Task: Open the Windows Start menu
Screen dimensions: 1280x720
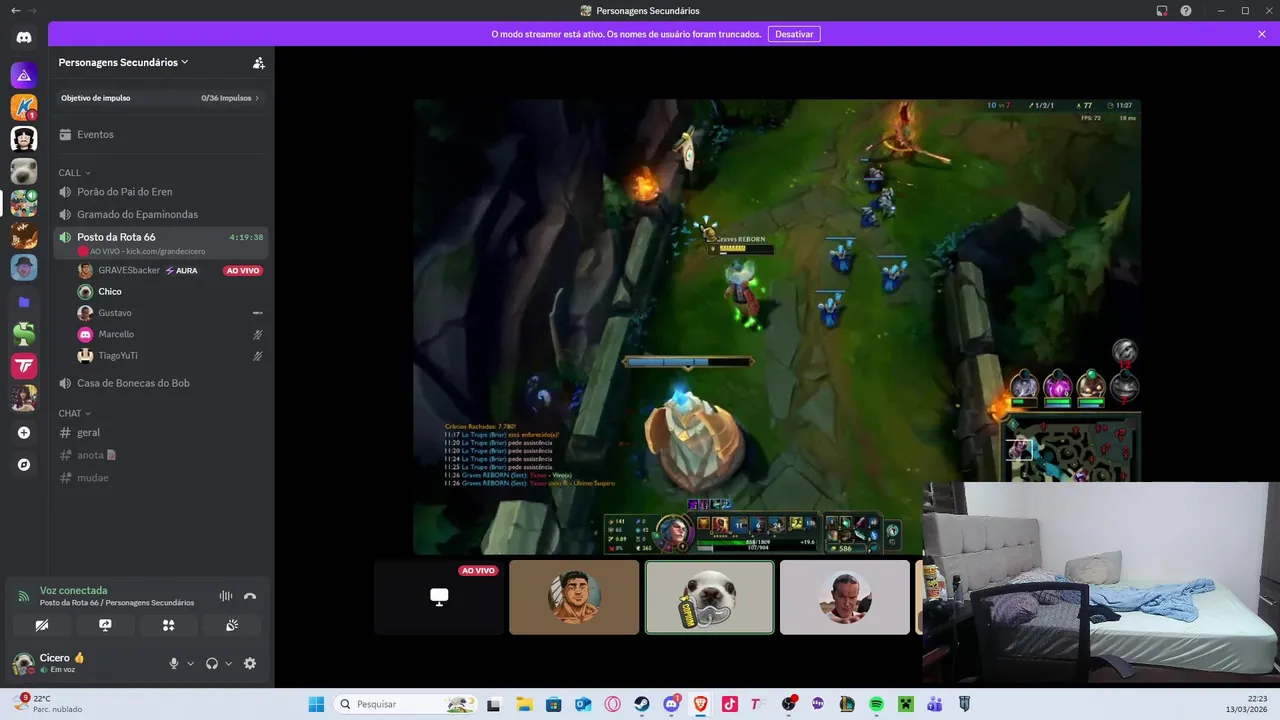Action: tap(316, 704)
